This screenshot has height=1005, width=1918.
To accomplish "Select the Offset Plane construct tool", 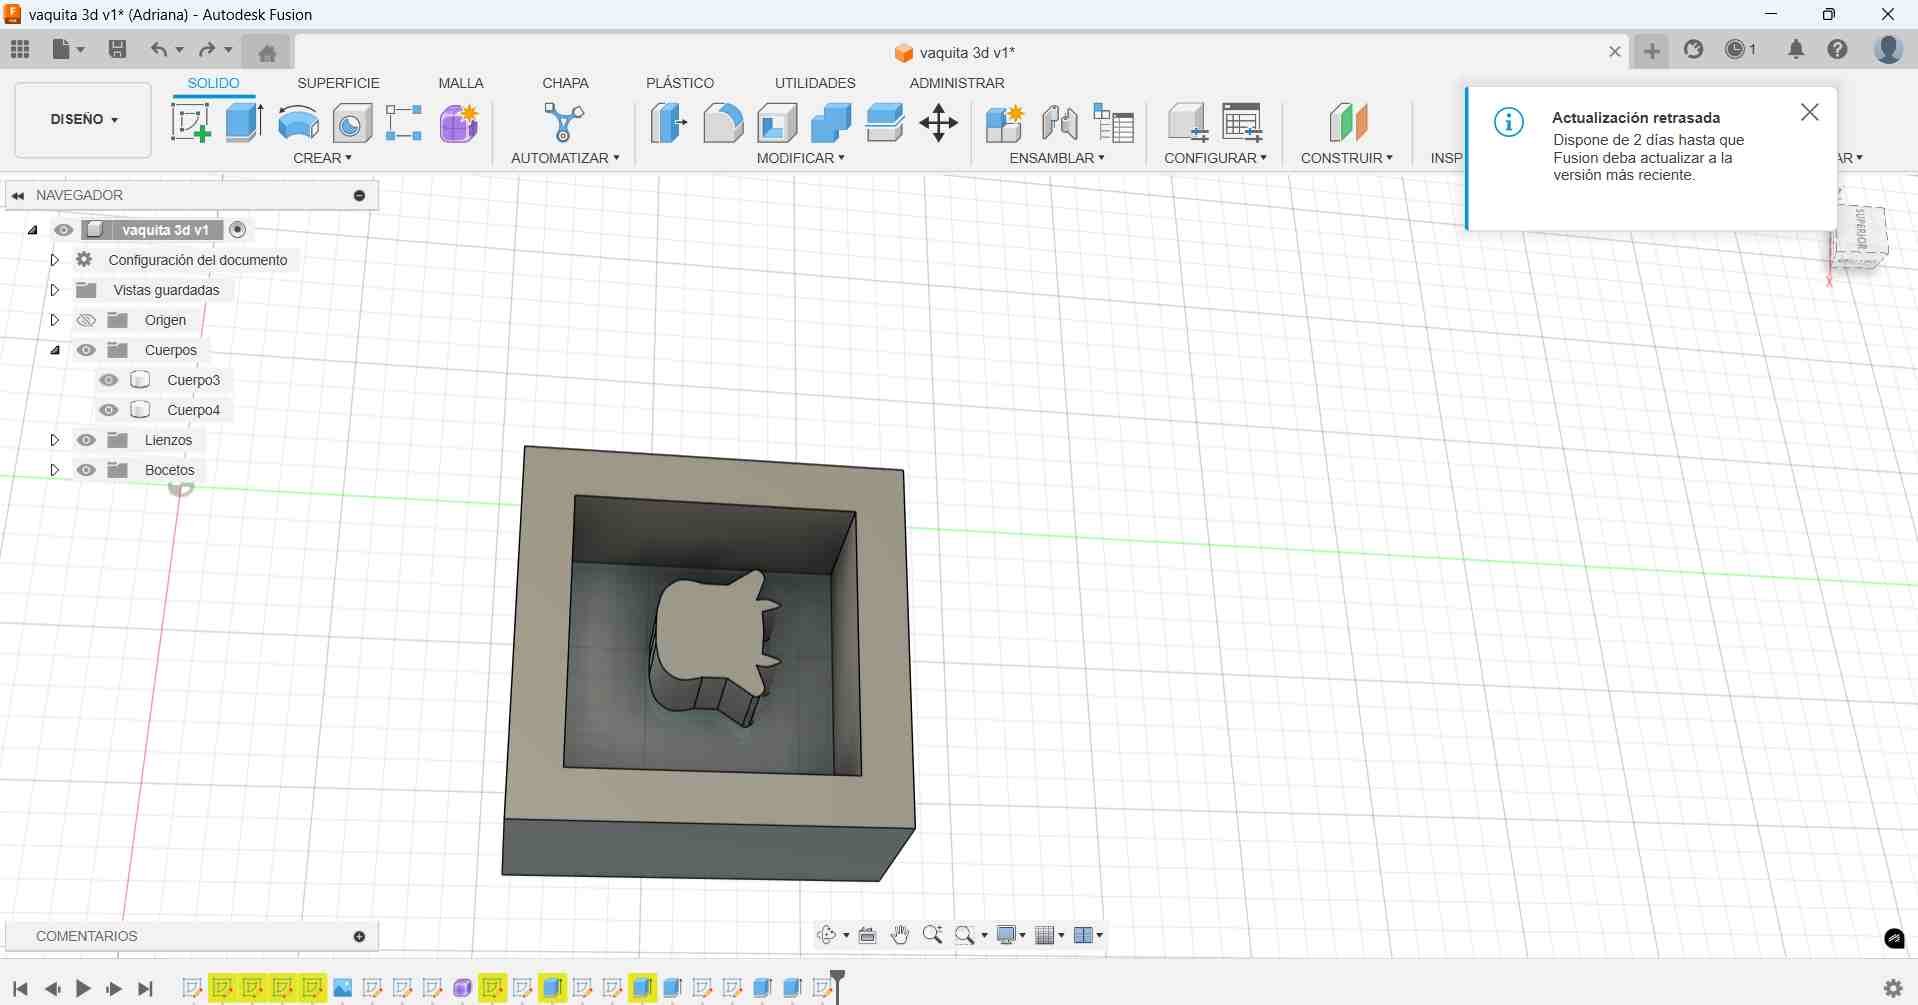I will 1348,123.
